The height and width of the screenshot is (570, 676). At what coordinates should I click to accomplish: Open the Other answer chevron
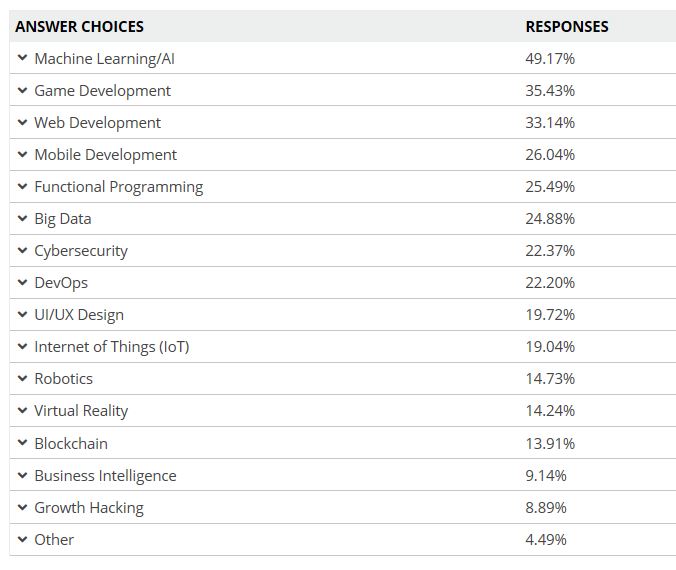coord(22,539)
